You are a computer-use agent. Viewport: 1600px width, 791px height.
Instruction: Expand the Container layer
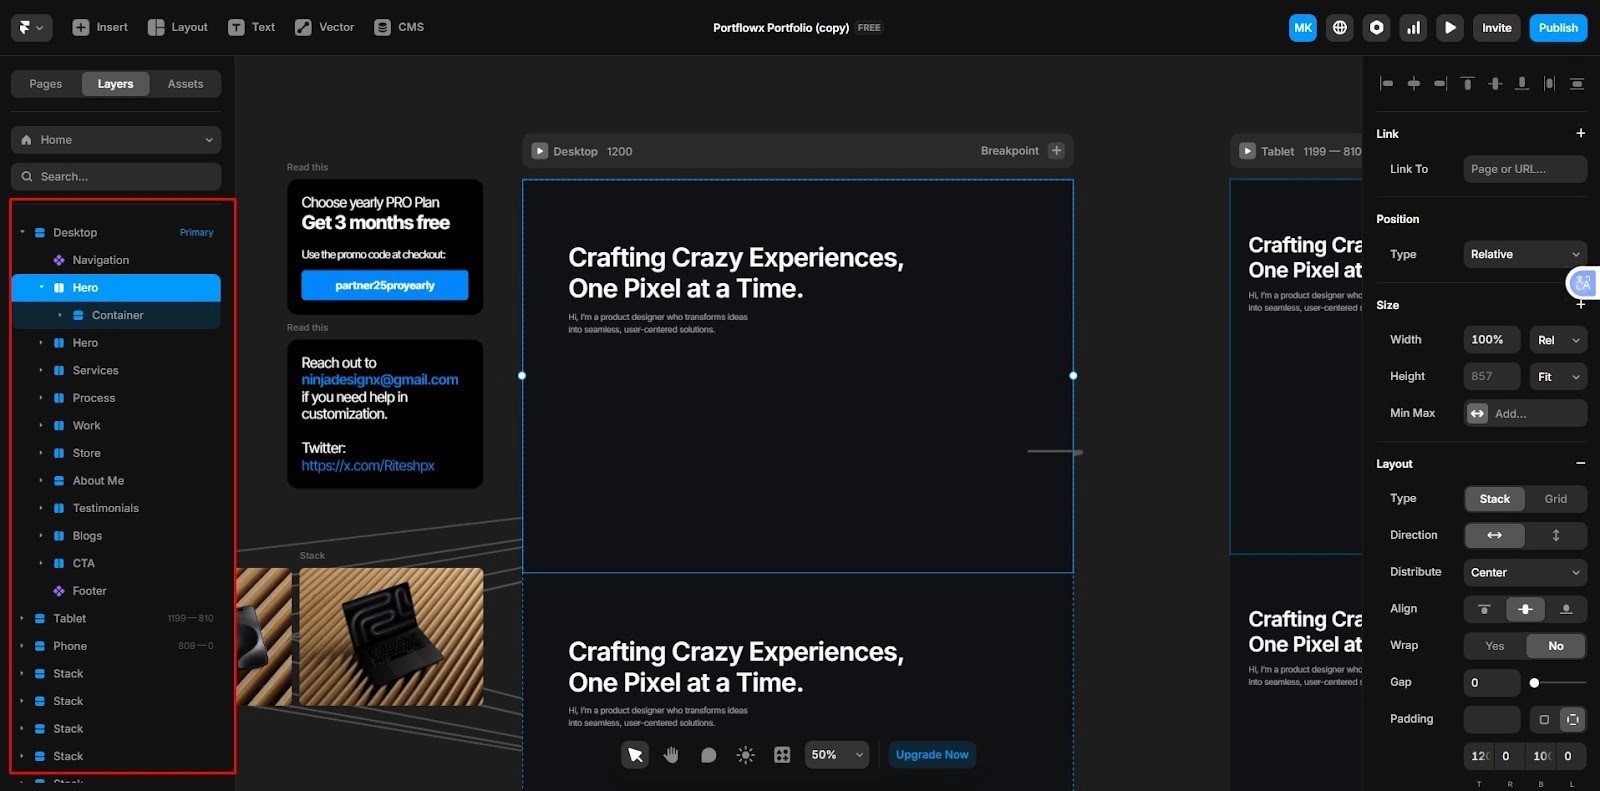[x=60, y=315]
